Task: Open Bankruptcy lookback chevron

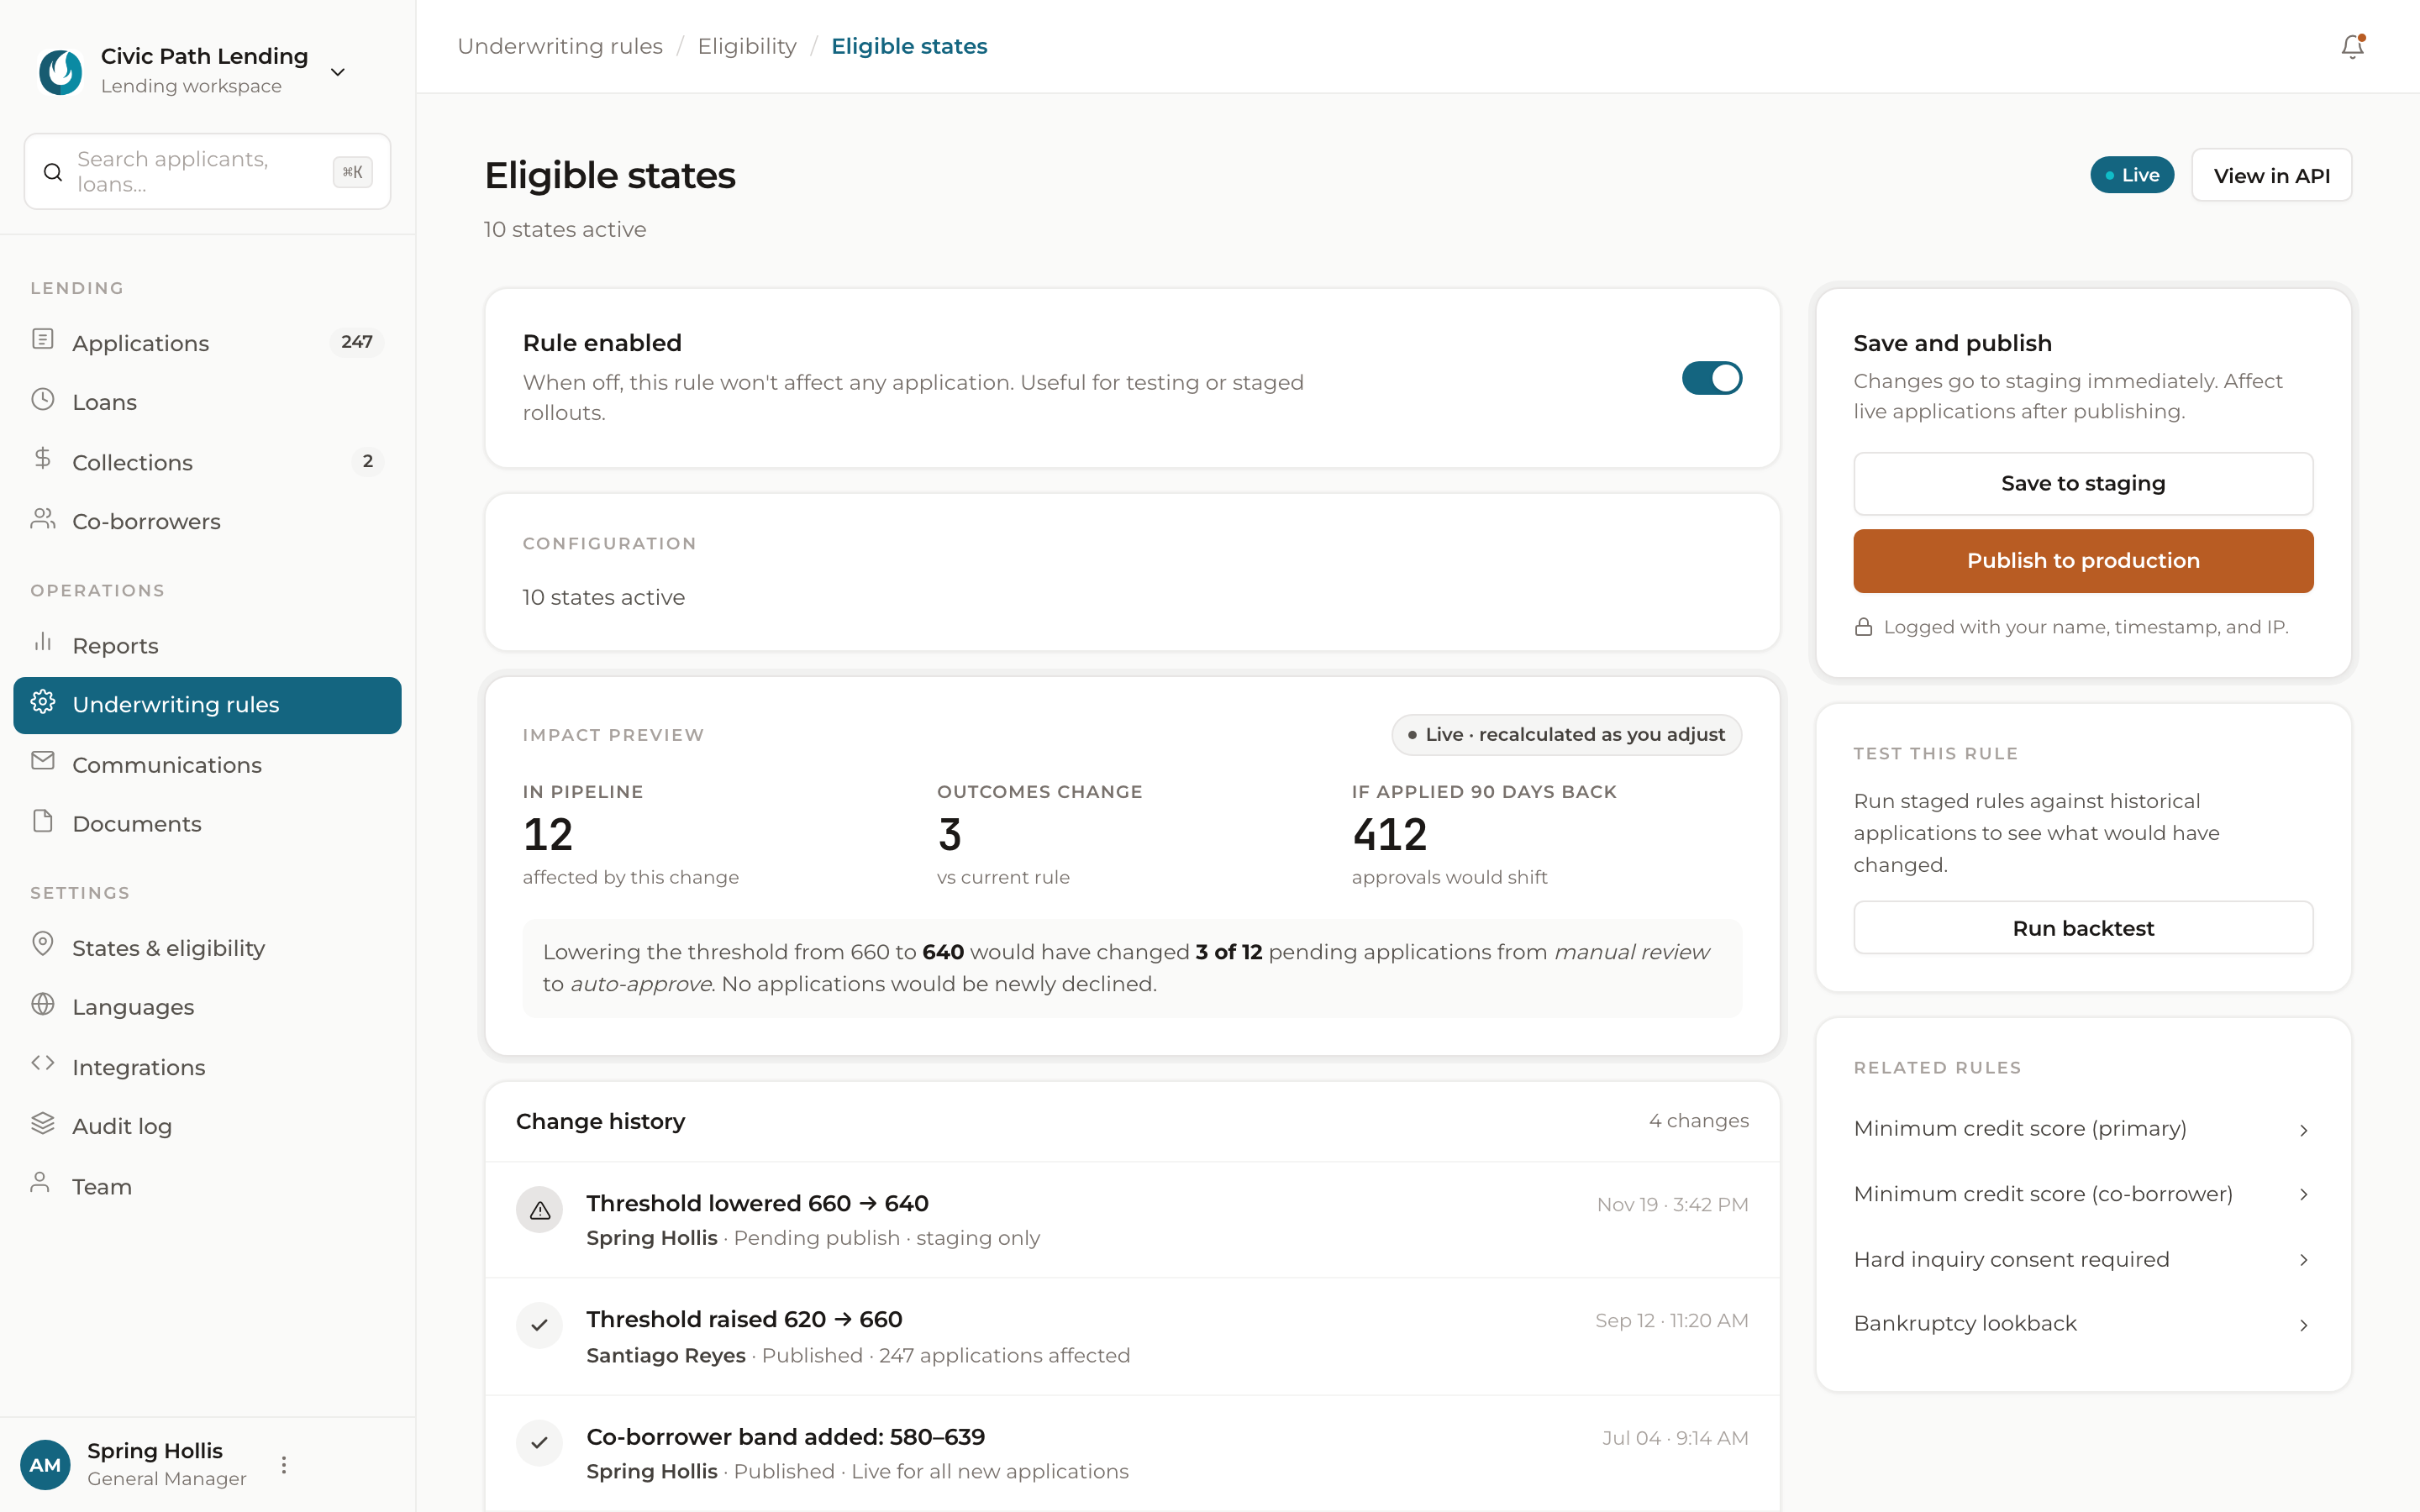Action: pos(2304,1326)
